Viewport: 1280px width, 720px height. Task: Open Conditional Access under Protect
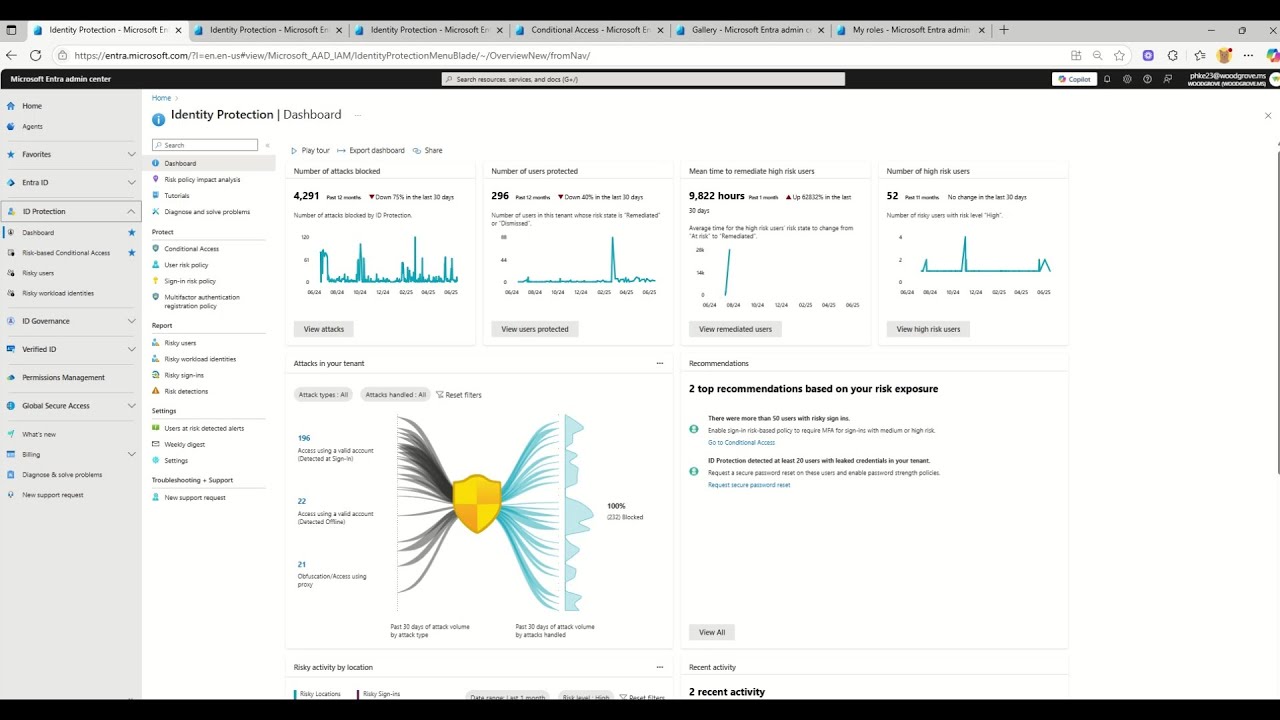pos(191,249)
